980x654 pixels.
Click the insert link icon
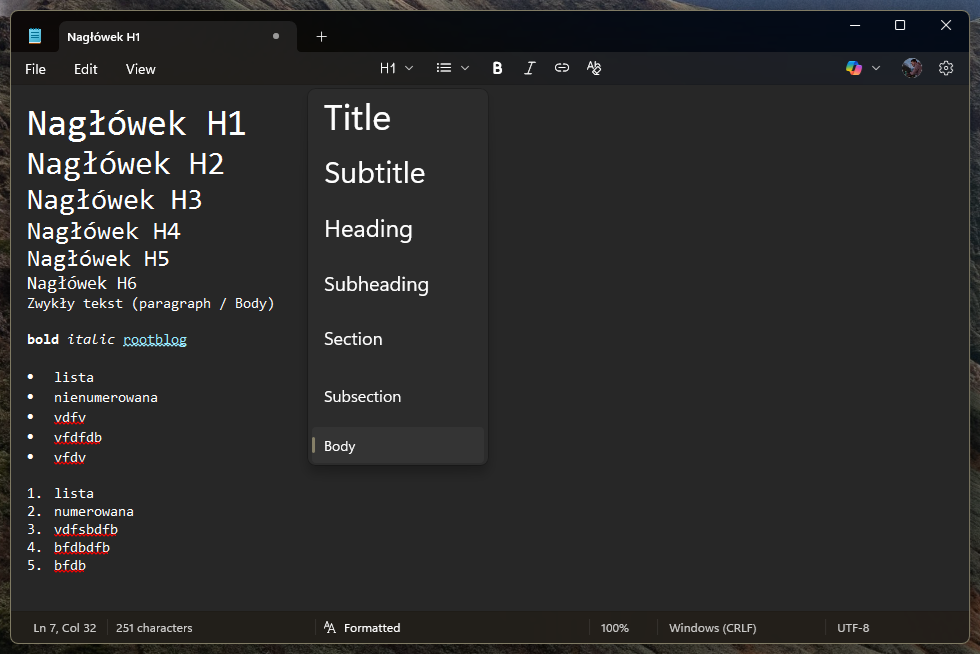tap(562, 68)
